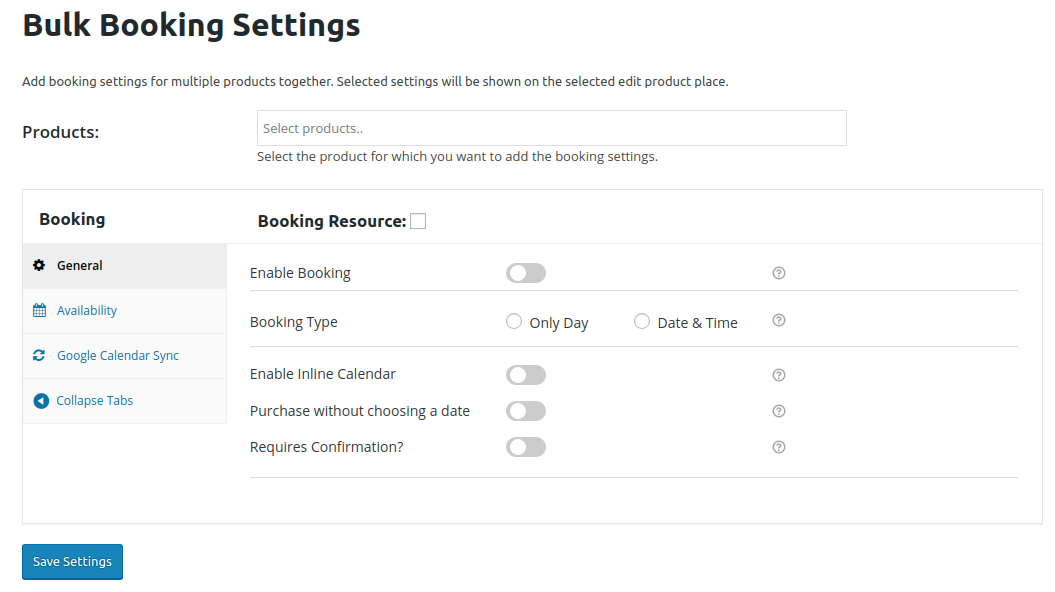Select the Date & Time radio option
Image resolution: width=1055 pixels, height=592 pixels.
click(642, 322)
